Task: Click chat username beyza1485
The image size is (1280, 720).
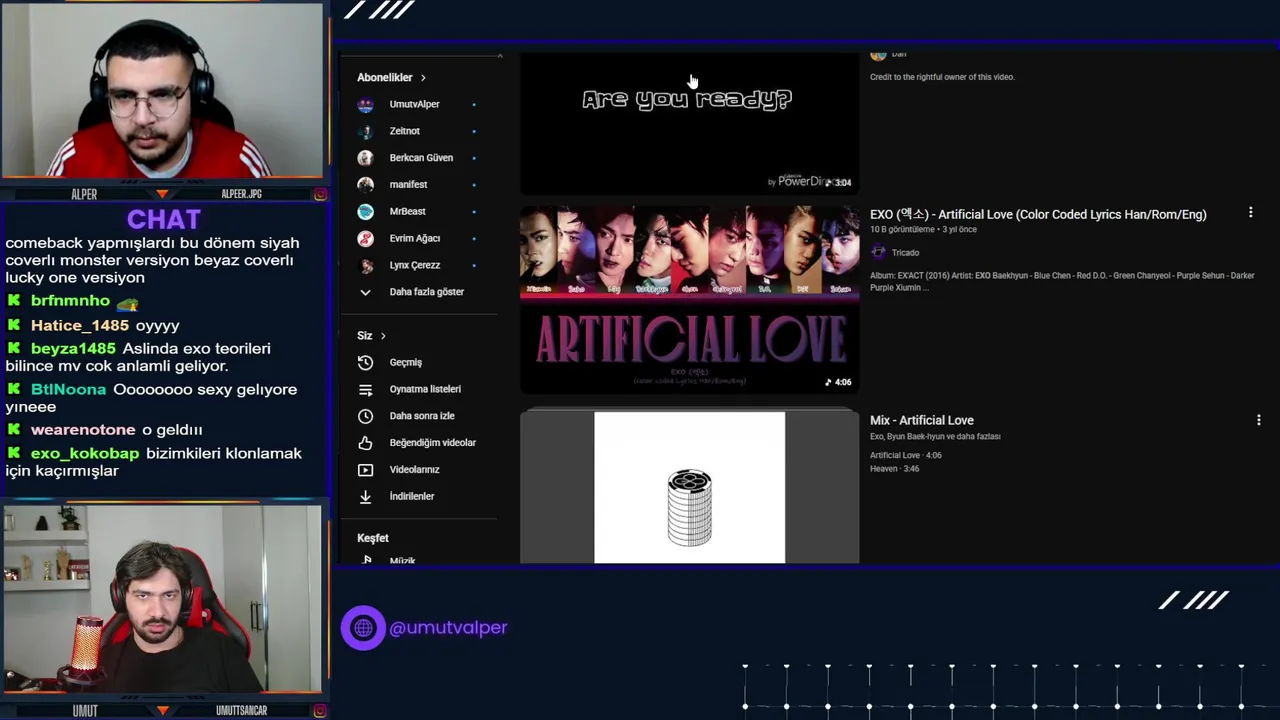Action: [x=73, y=348]
